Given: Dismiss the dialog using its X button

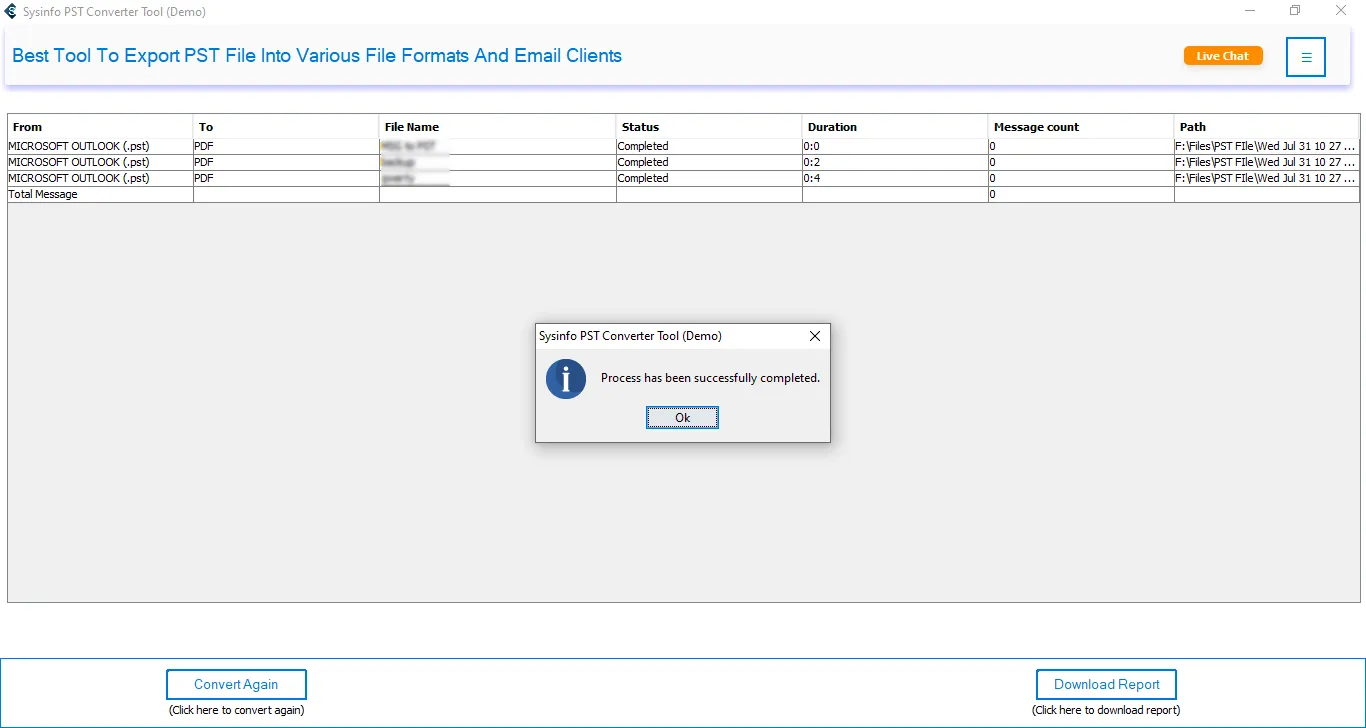Looking at the screenshot, I should [814, 336].
